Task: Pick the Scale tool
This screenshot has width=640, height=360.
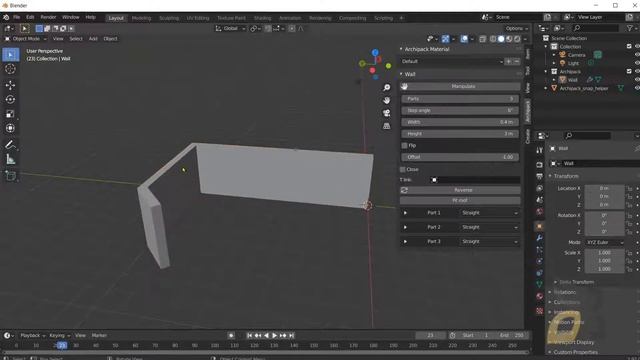Action: [x=11, y=114]
